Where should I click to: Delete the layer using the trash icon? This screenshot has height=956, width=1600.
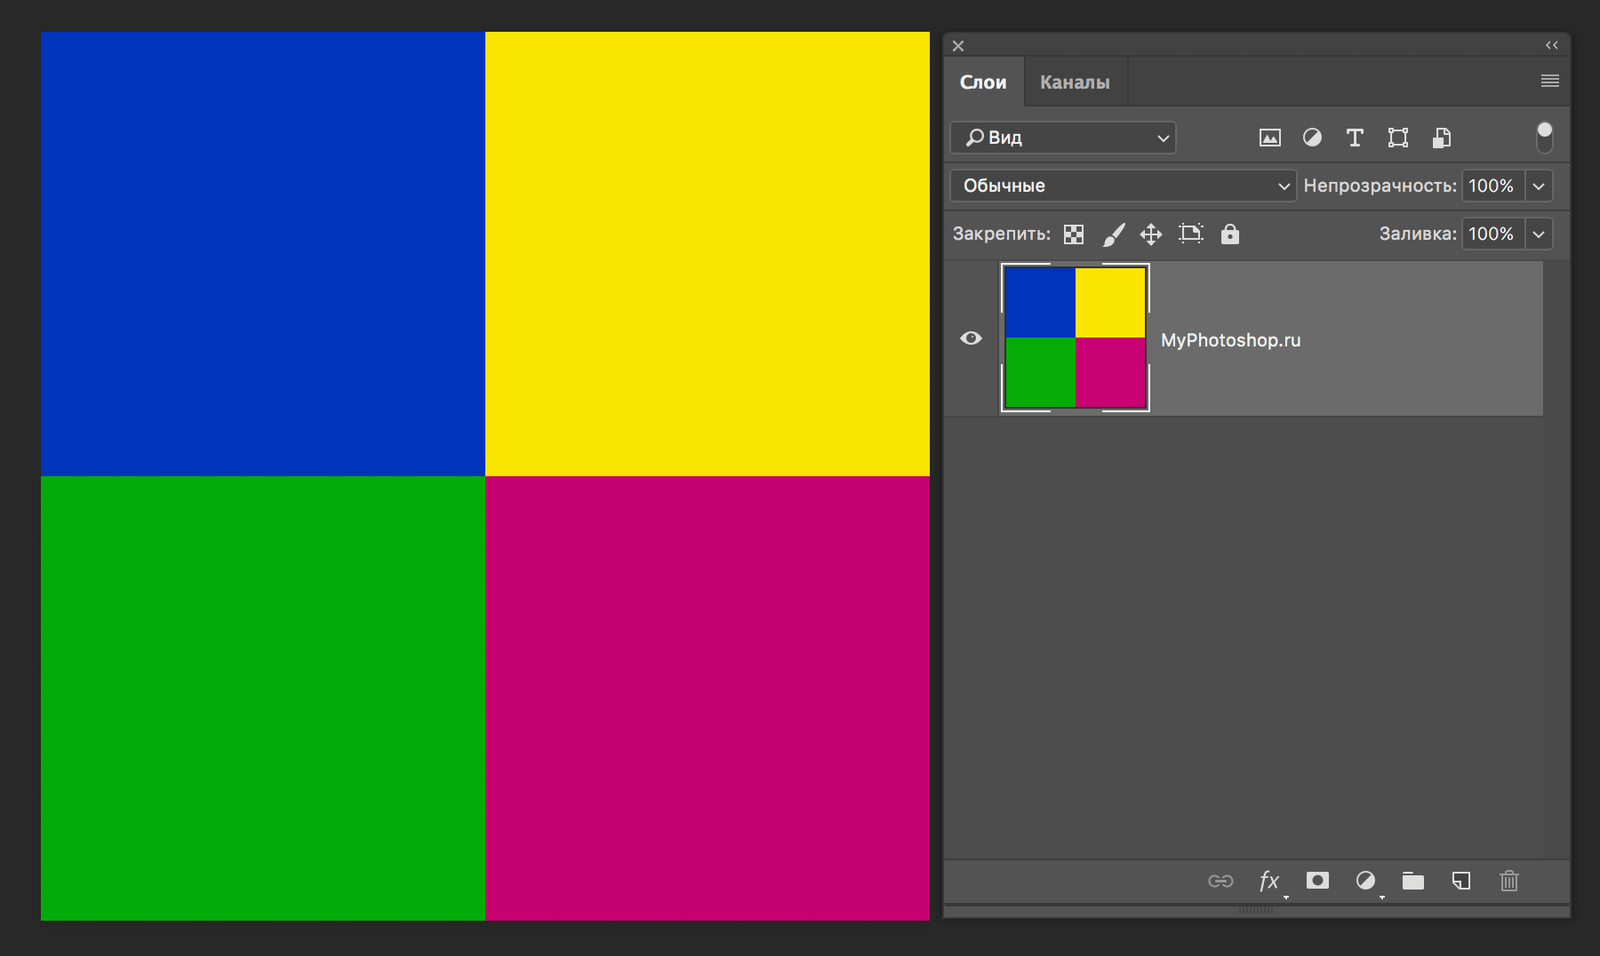[x=1509, y=881]
